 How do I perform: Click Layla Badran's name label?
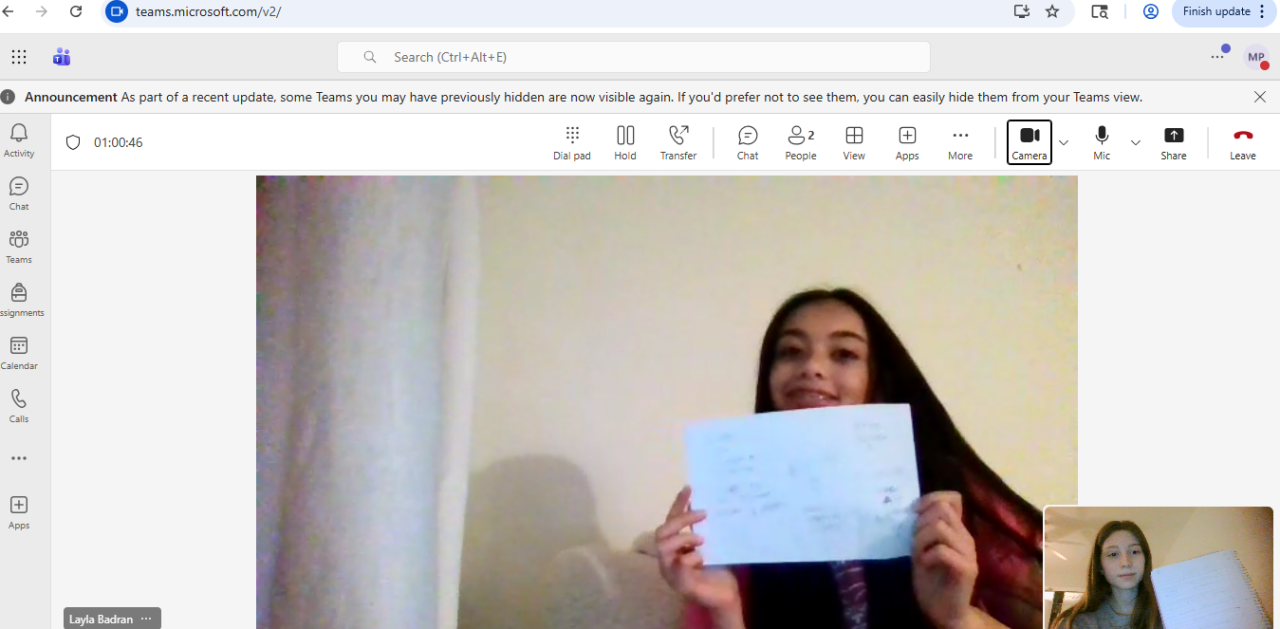coord(101,619)
